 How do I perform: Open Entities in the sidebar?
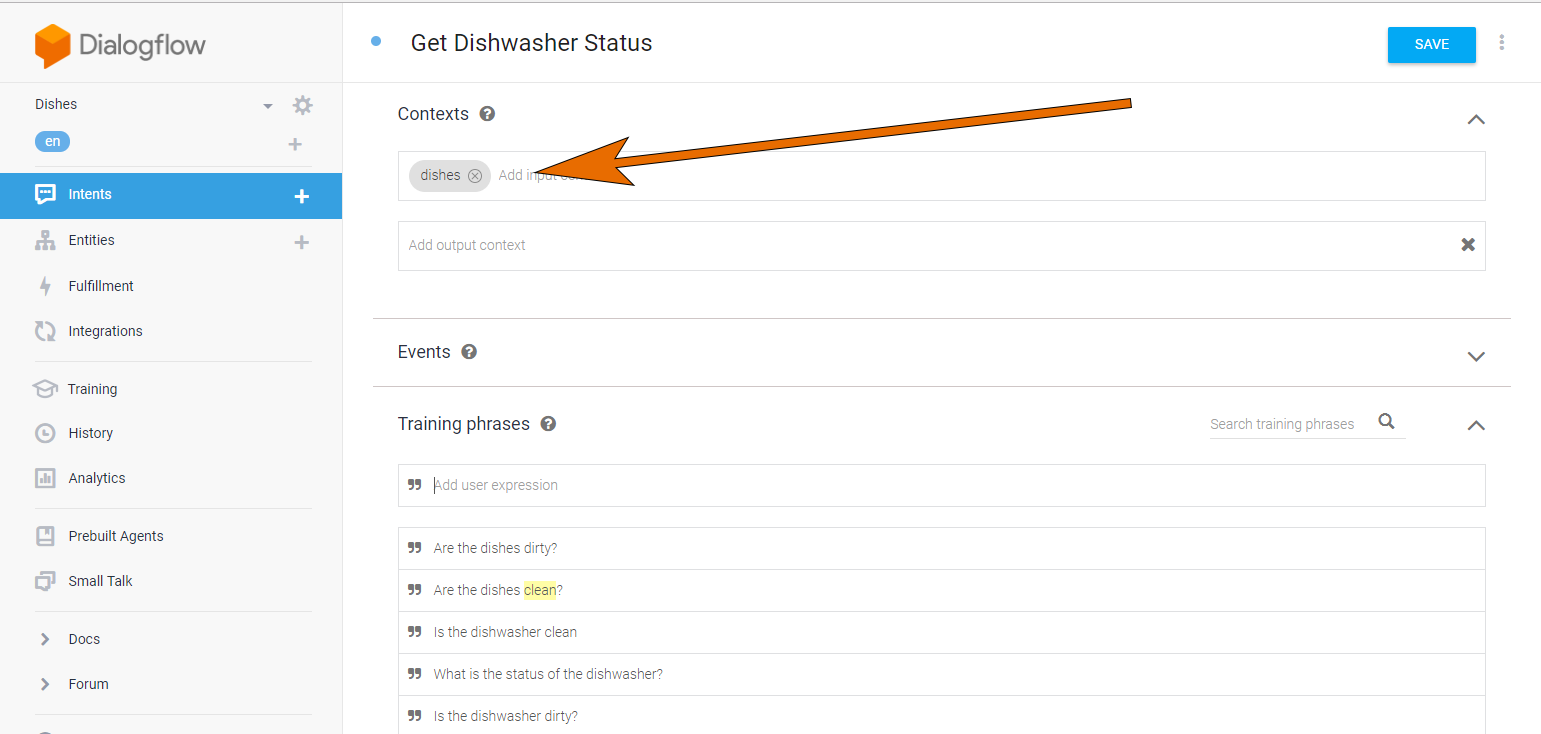click(x=91, y=240)
